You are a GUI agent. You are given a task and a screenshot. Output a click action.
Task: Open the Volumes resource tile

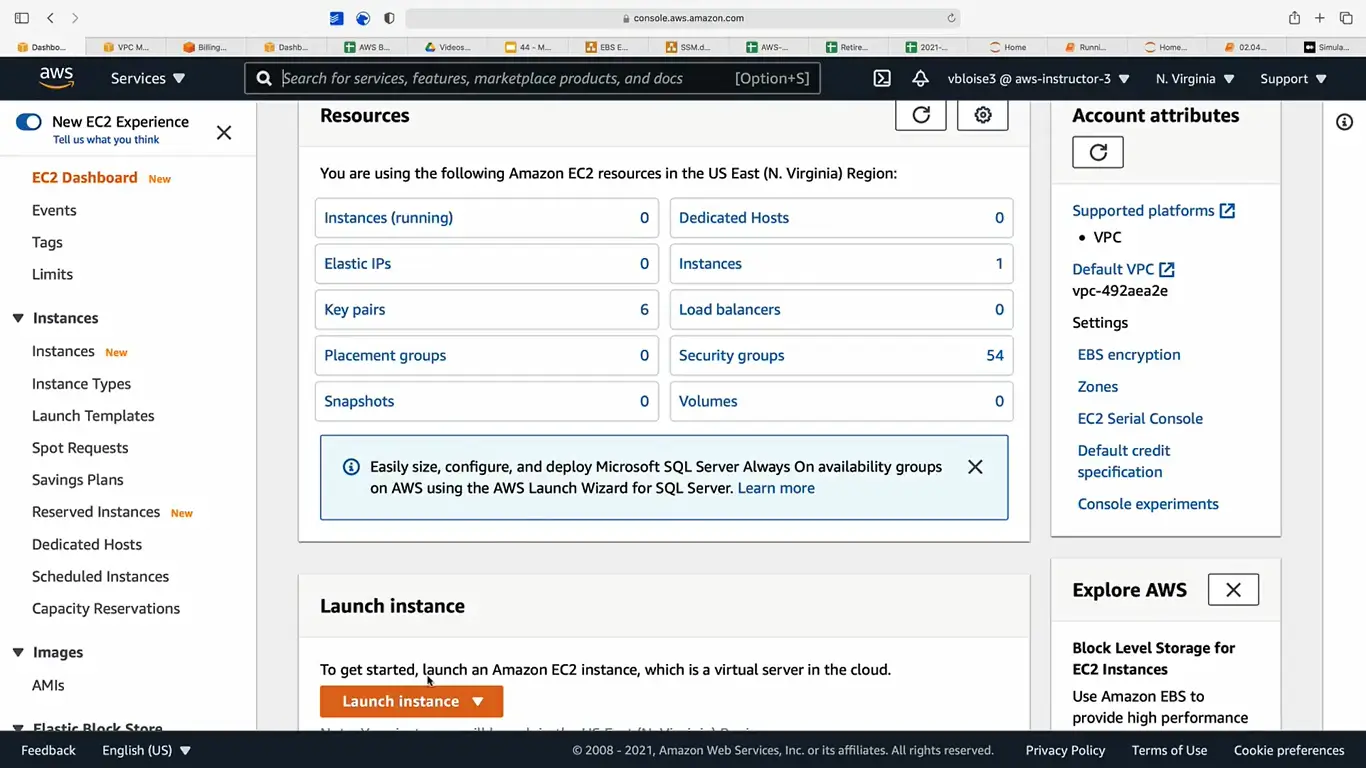coord(842,401)
